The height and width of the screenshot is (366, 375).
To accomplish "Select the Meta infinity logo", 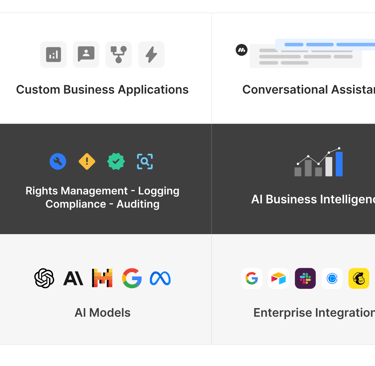I will tap(160, 278).
